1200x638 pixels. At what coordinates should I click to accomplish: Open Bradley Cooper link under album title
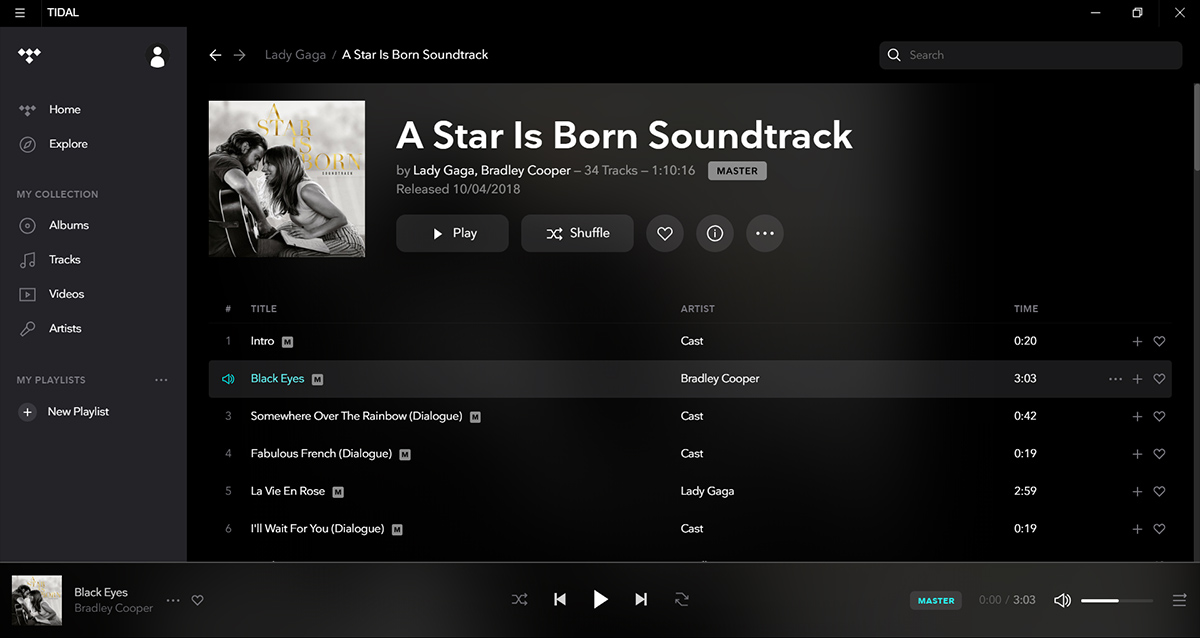coord(526,171)
